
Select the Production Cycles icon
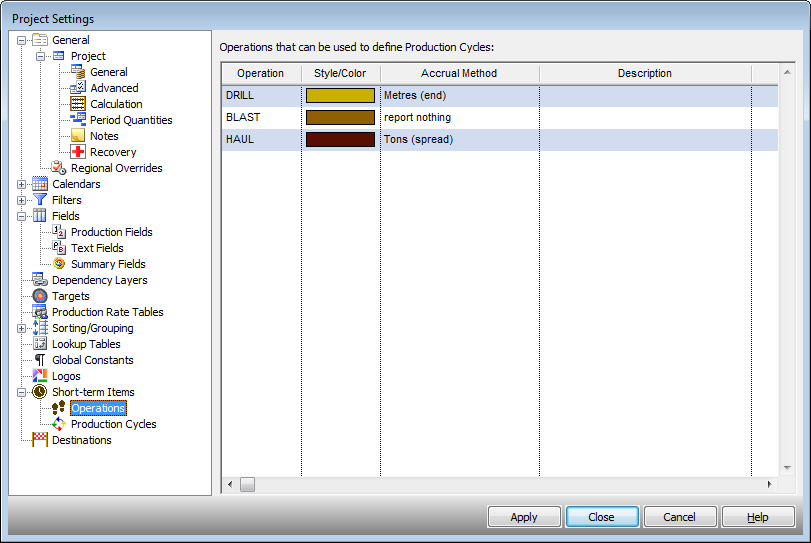[59, 424]
